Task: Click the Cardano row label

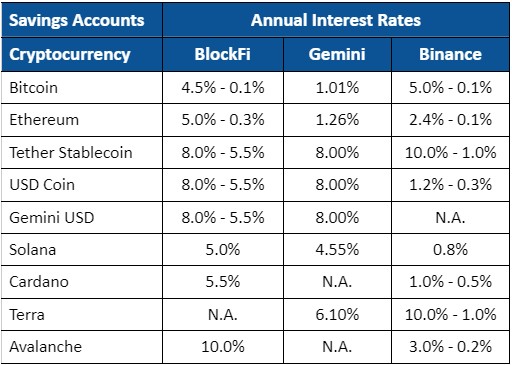Action: 39,282
